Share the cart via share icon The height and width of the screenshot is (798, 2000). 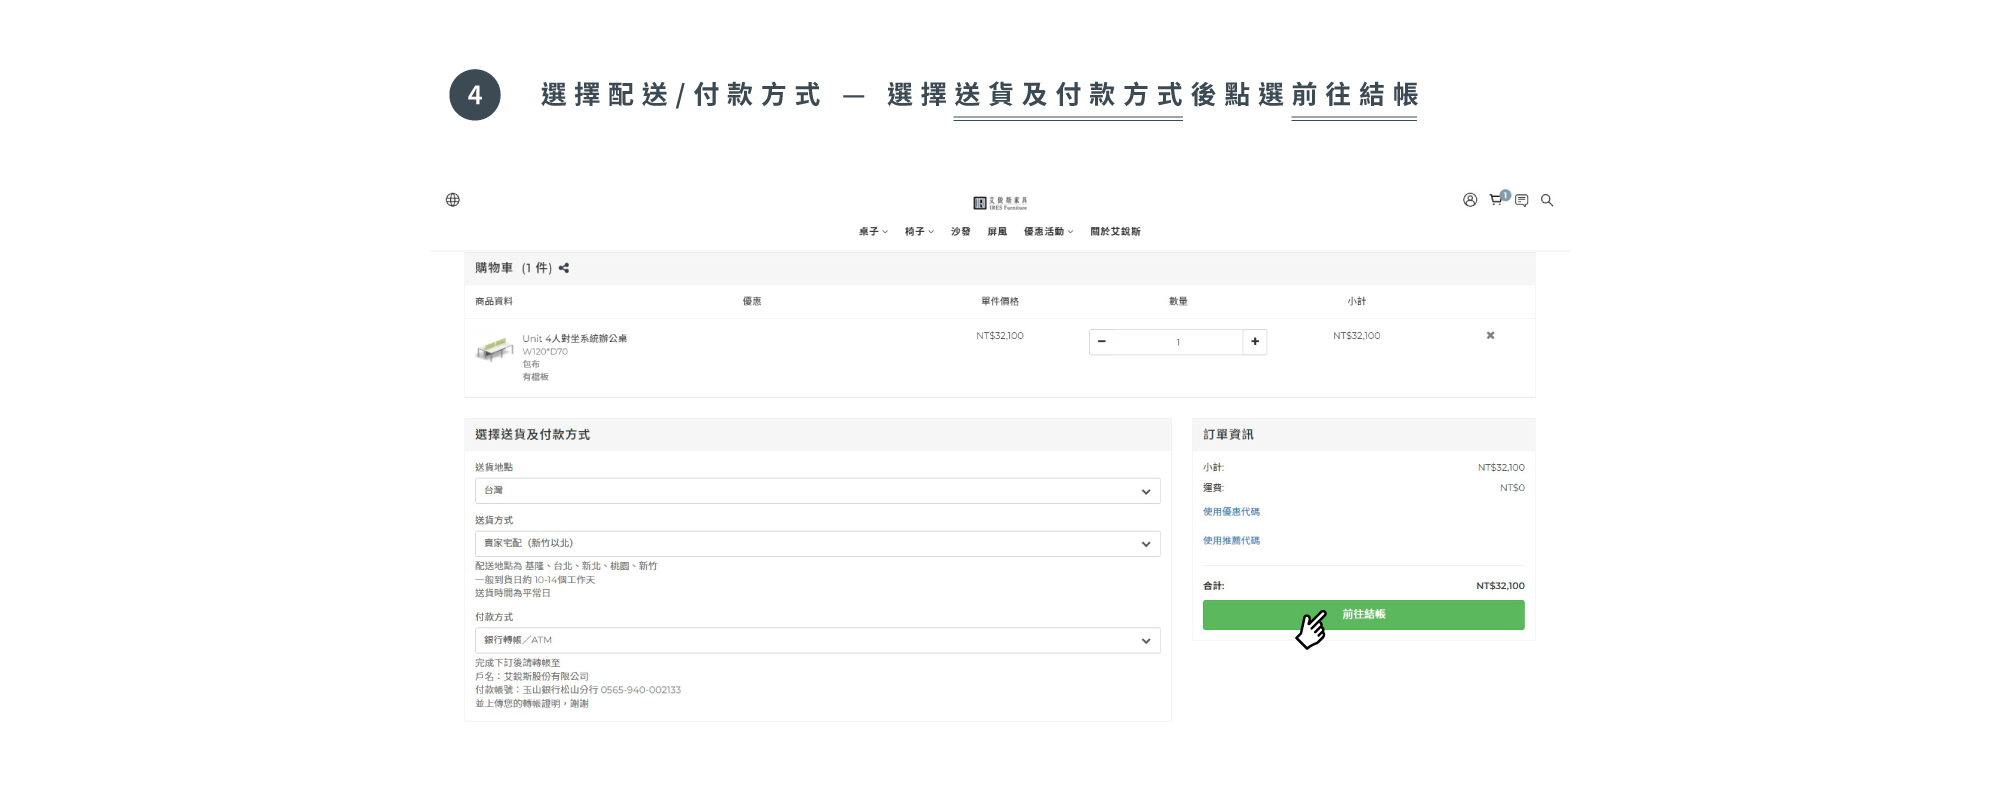(564, 268)
